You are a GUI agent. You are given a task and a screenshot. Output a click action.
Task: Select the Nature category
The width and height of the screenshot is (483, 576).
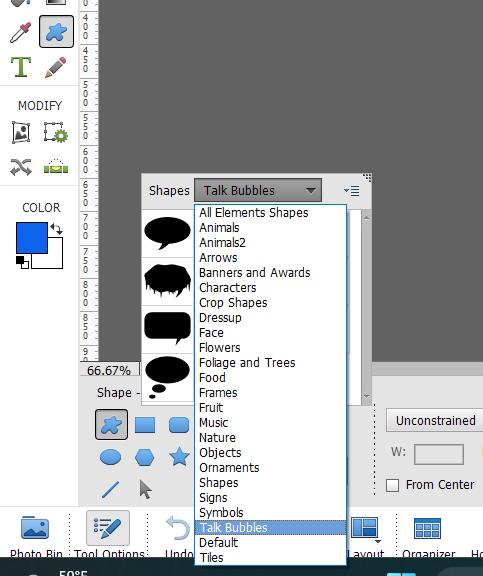point(270,438)
